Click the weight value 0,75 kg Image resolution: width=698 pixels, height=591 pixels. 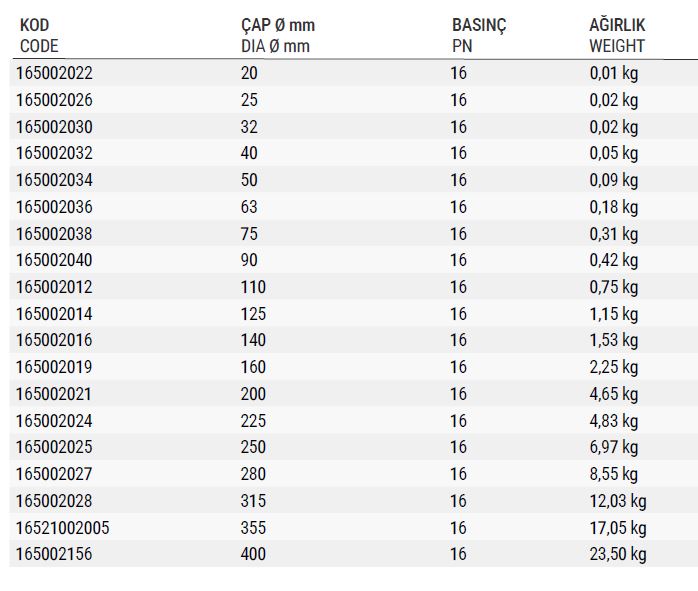click(614, 287)
